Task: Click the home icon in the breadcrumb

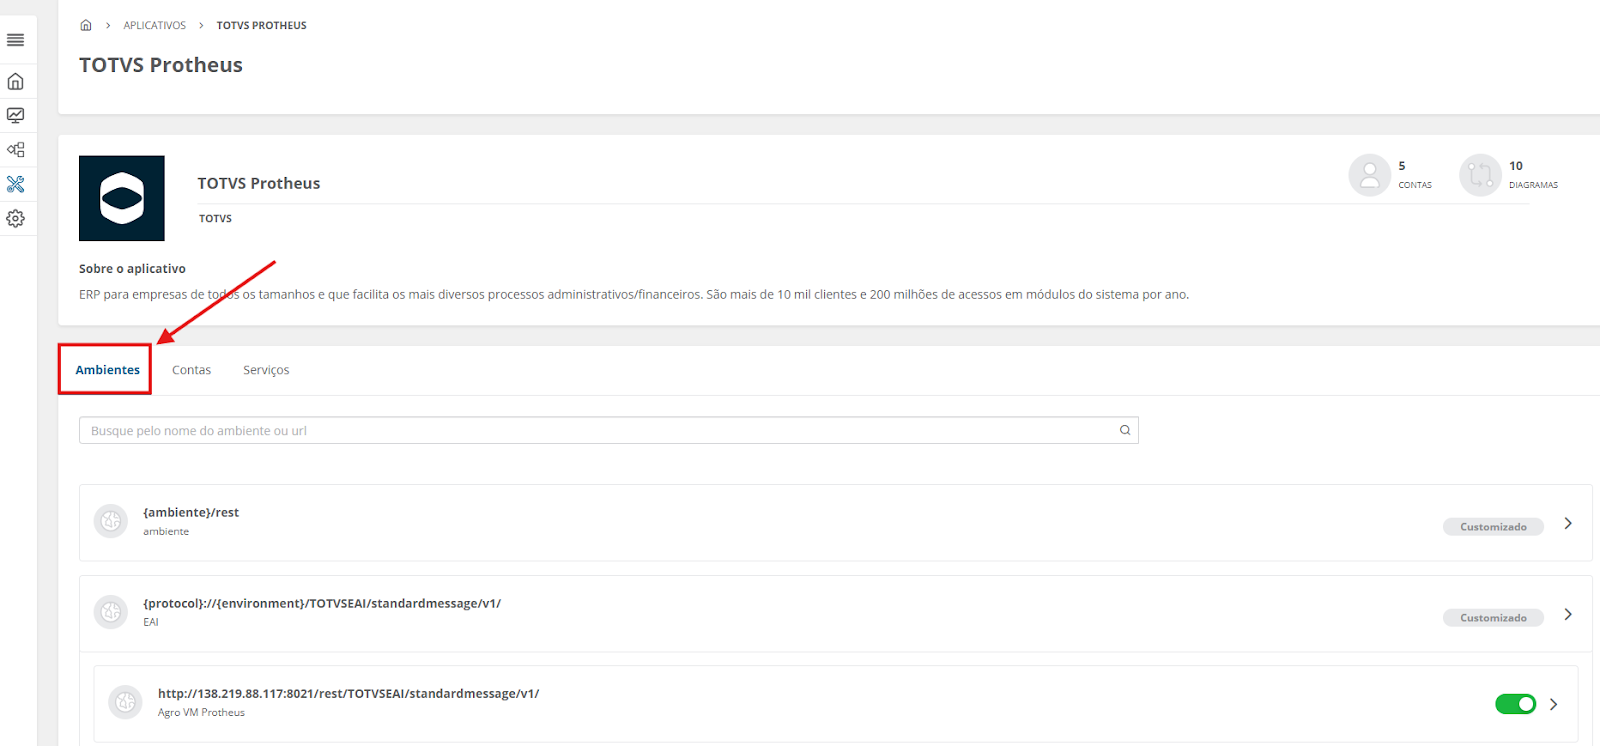Action: [86, 25]
